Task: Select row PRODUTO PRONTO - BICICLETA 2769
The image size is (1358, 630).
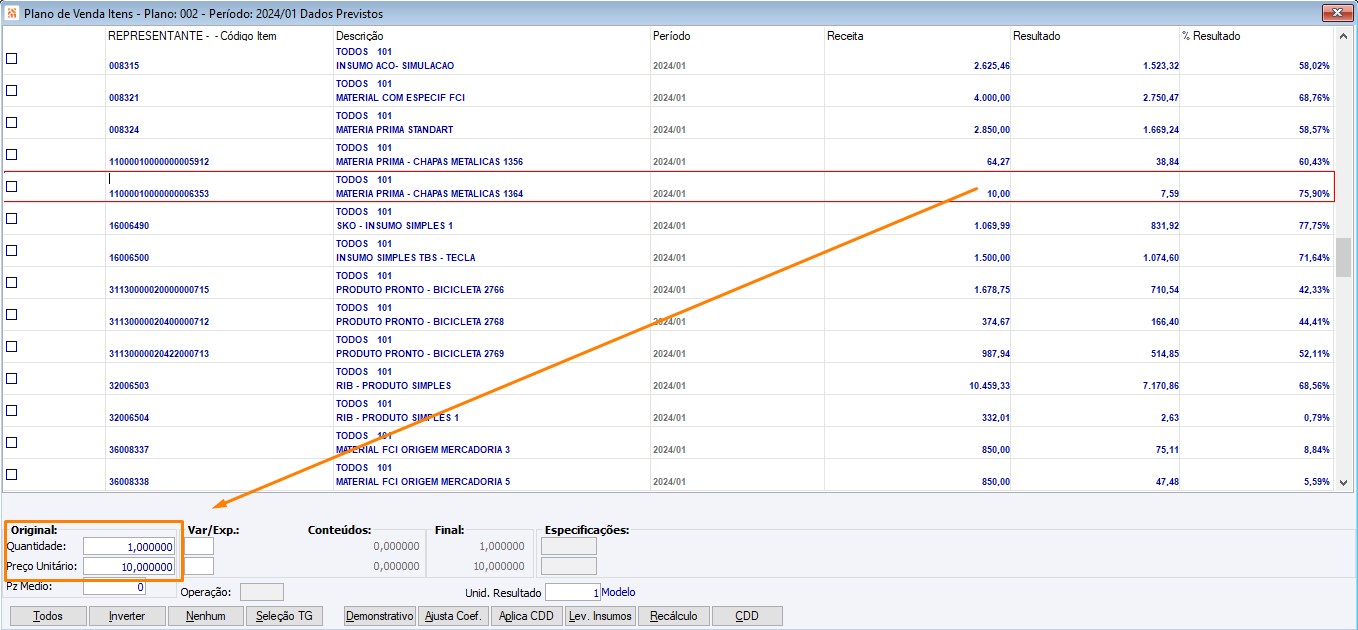Action: pos(668,347)
